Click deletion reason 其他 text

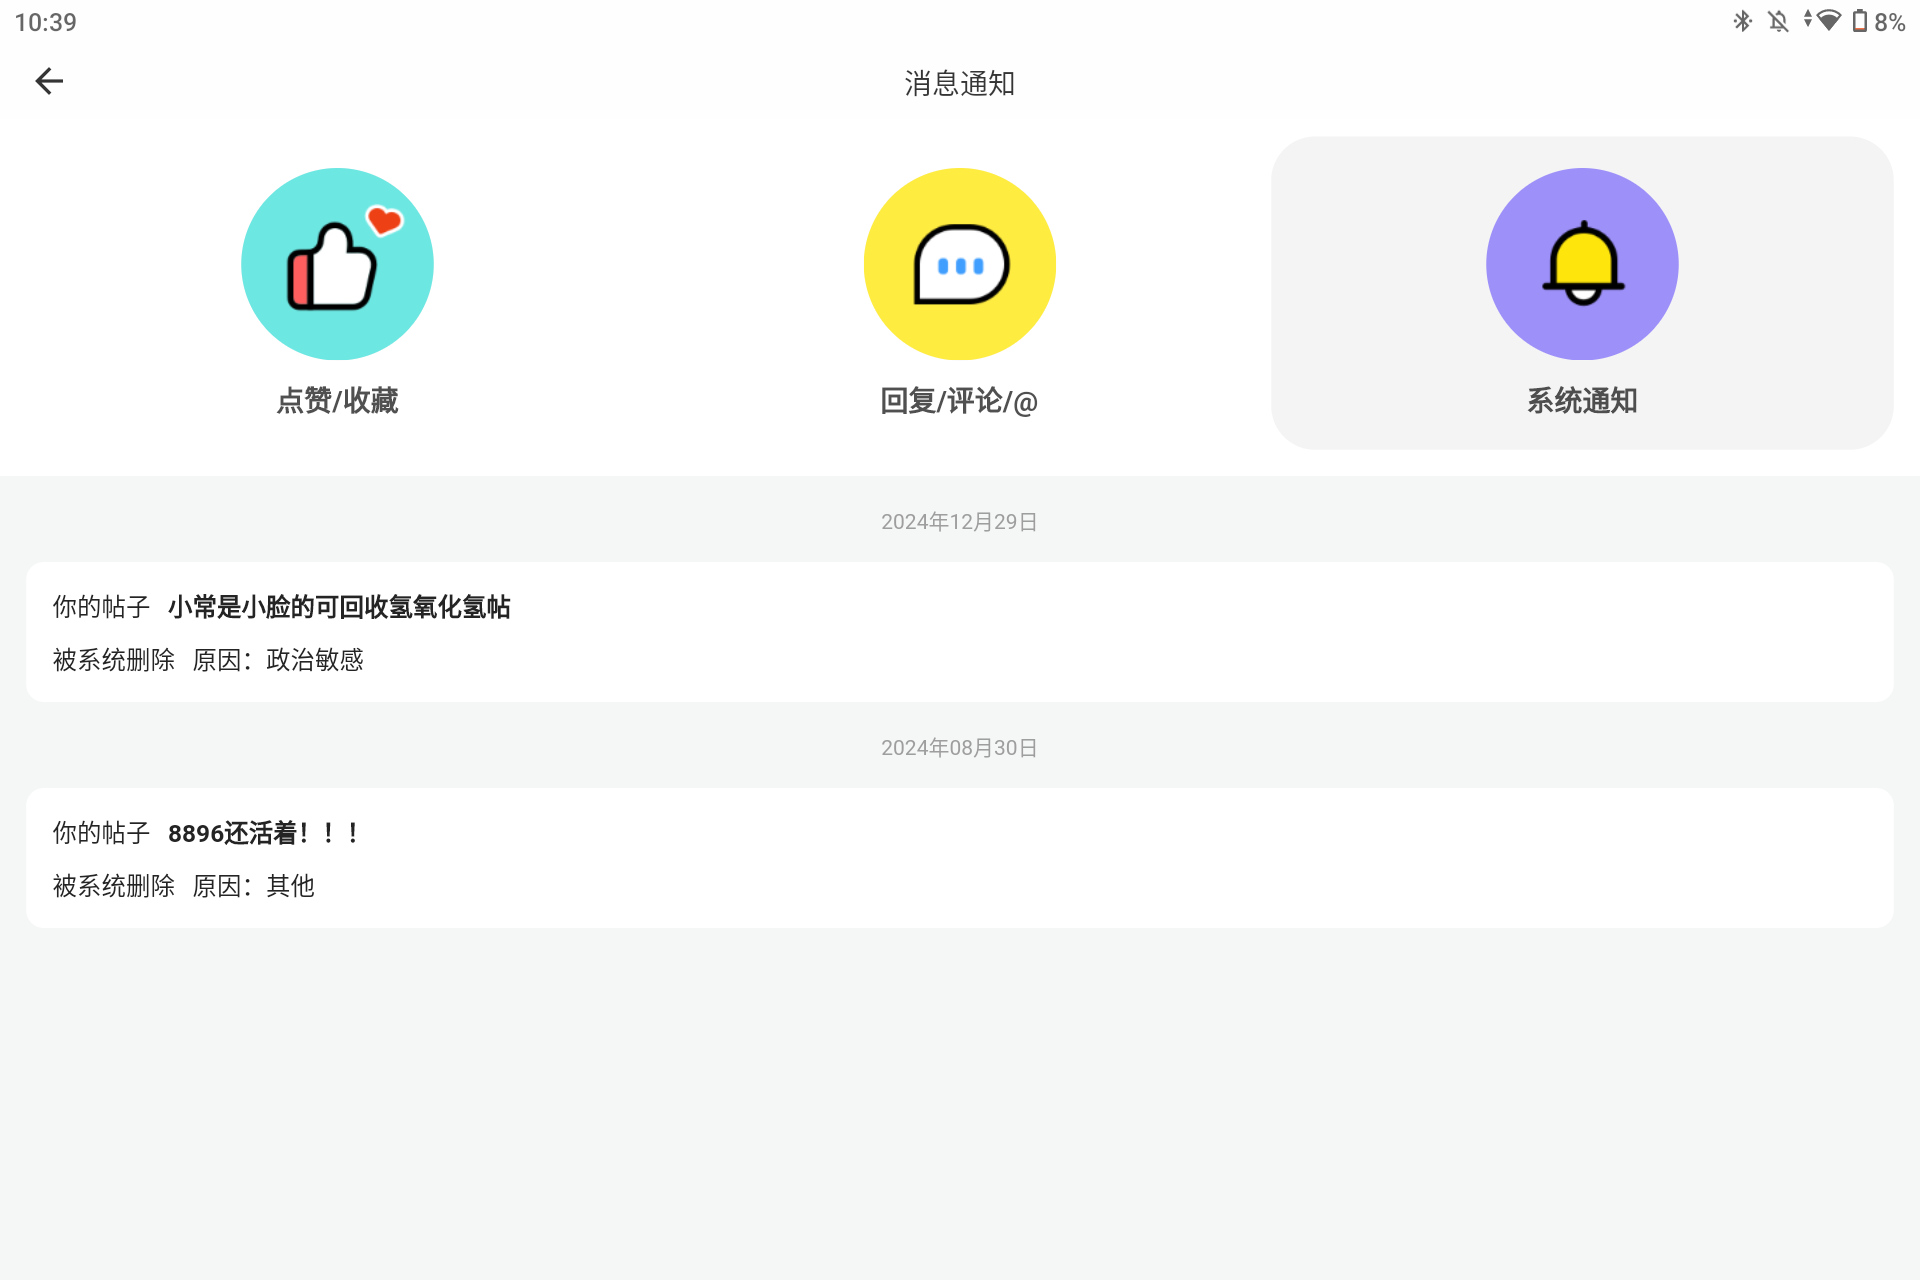point(291,886)
